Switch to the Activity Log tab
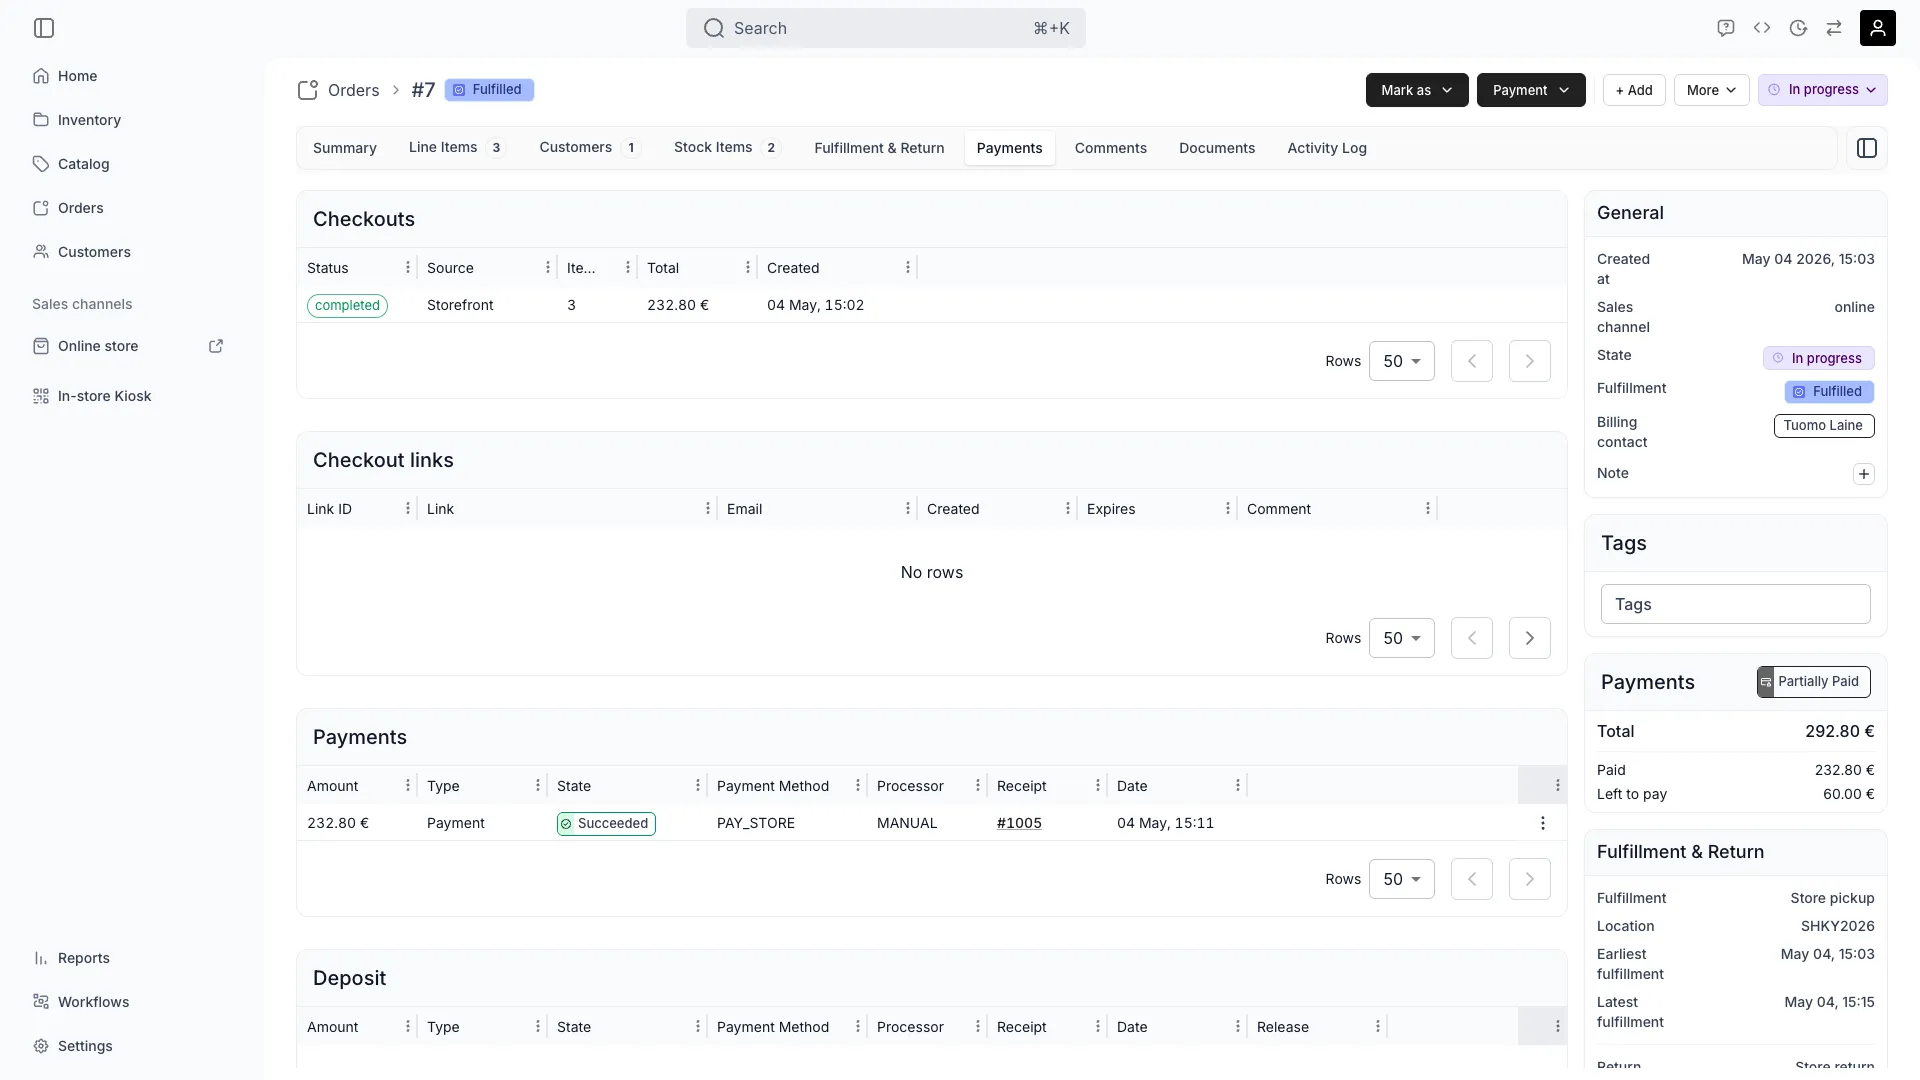Screen dimensions: 1920x1080 click(1326, 148)
